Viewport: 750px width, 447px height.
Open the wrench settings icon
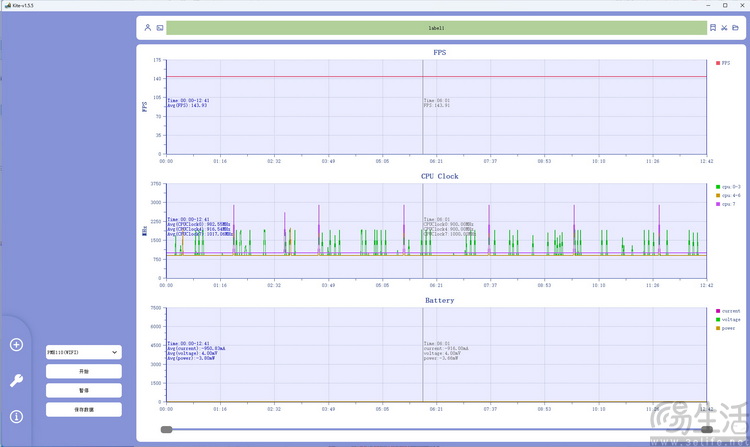(16, 380)
